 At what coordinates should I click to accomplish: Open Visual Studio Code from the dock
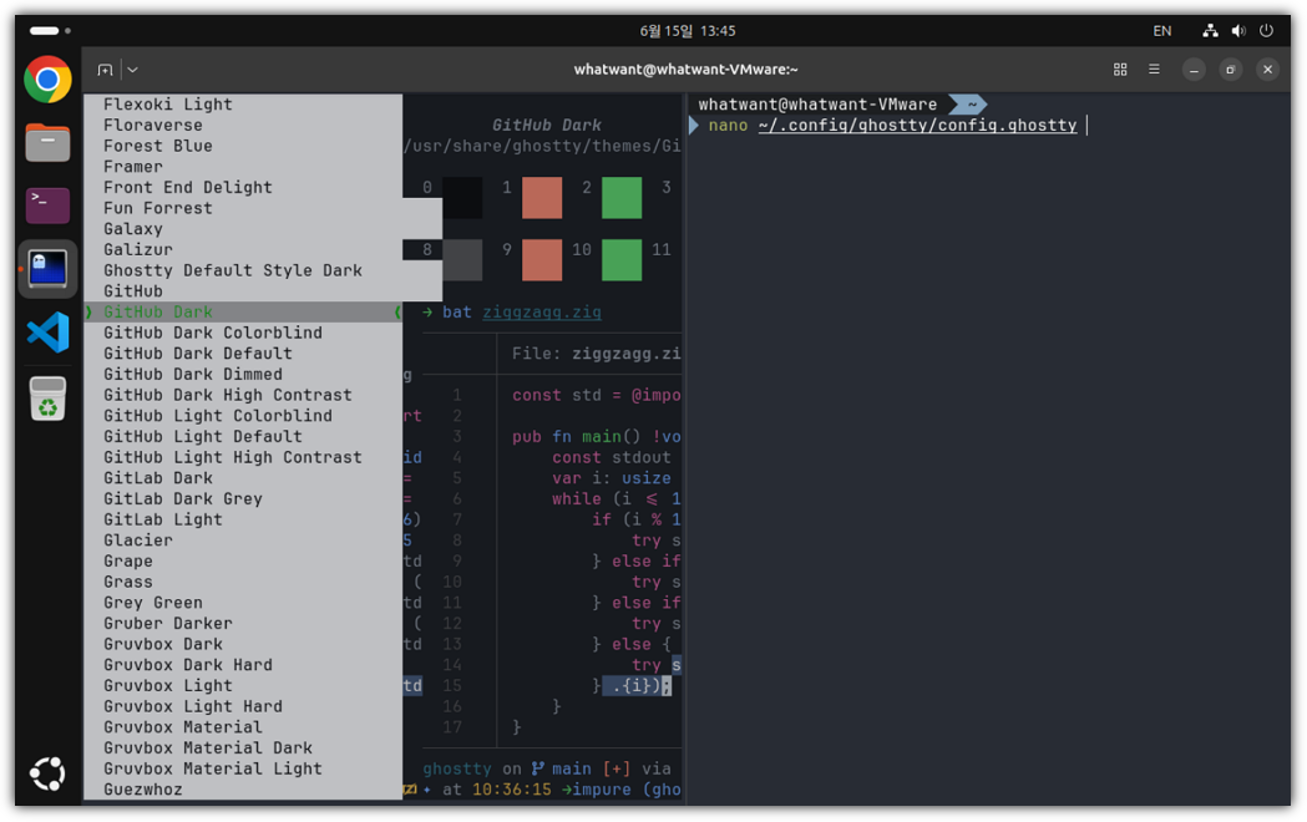[x=47, y=332]
